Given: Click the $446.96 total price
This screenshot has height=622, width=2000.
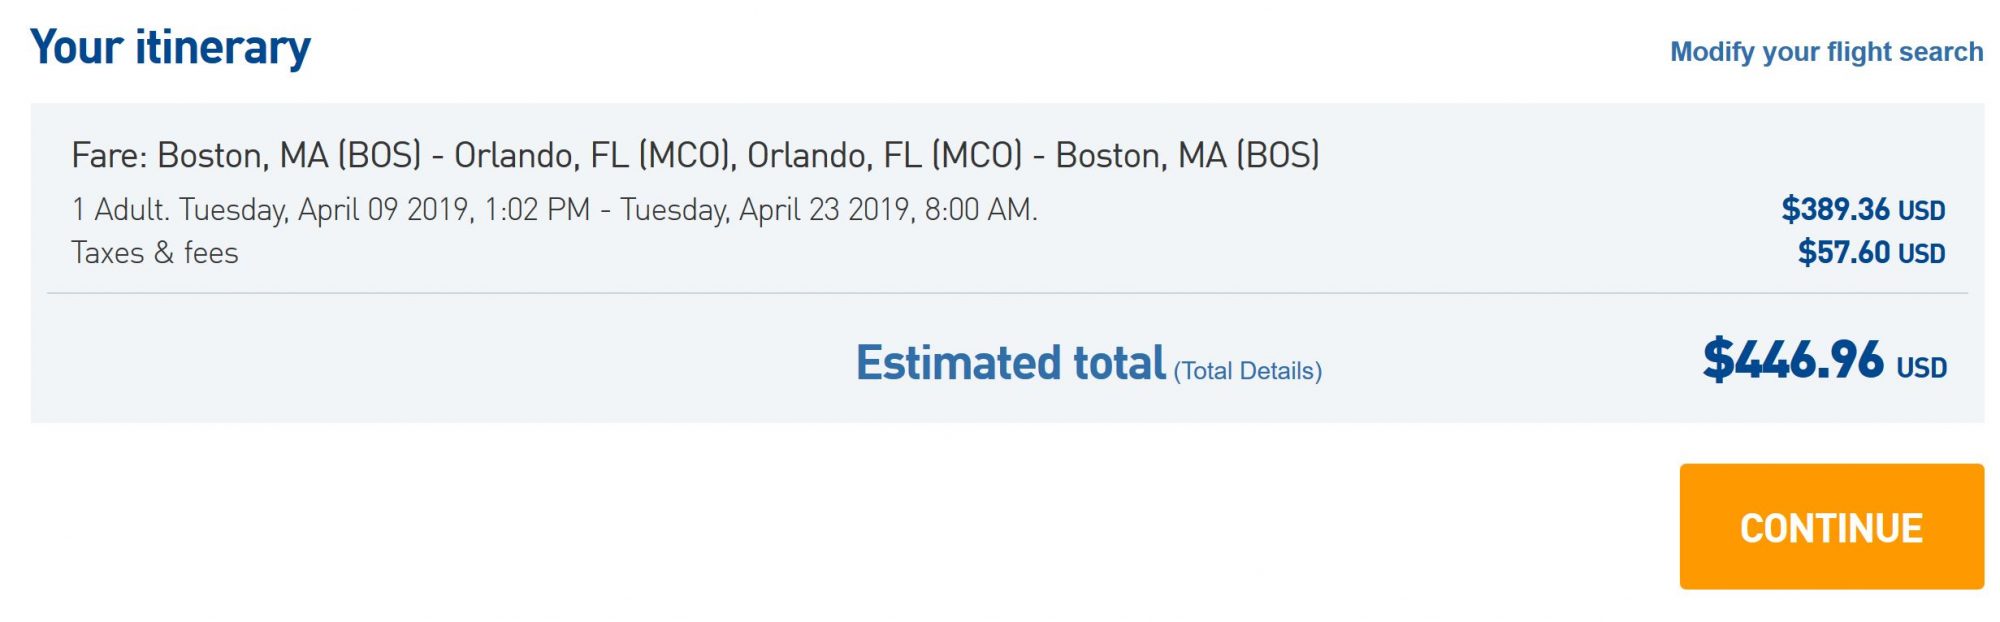Looking at the screenshot, I should point(1793,360).
